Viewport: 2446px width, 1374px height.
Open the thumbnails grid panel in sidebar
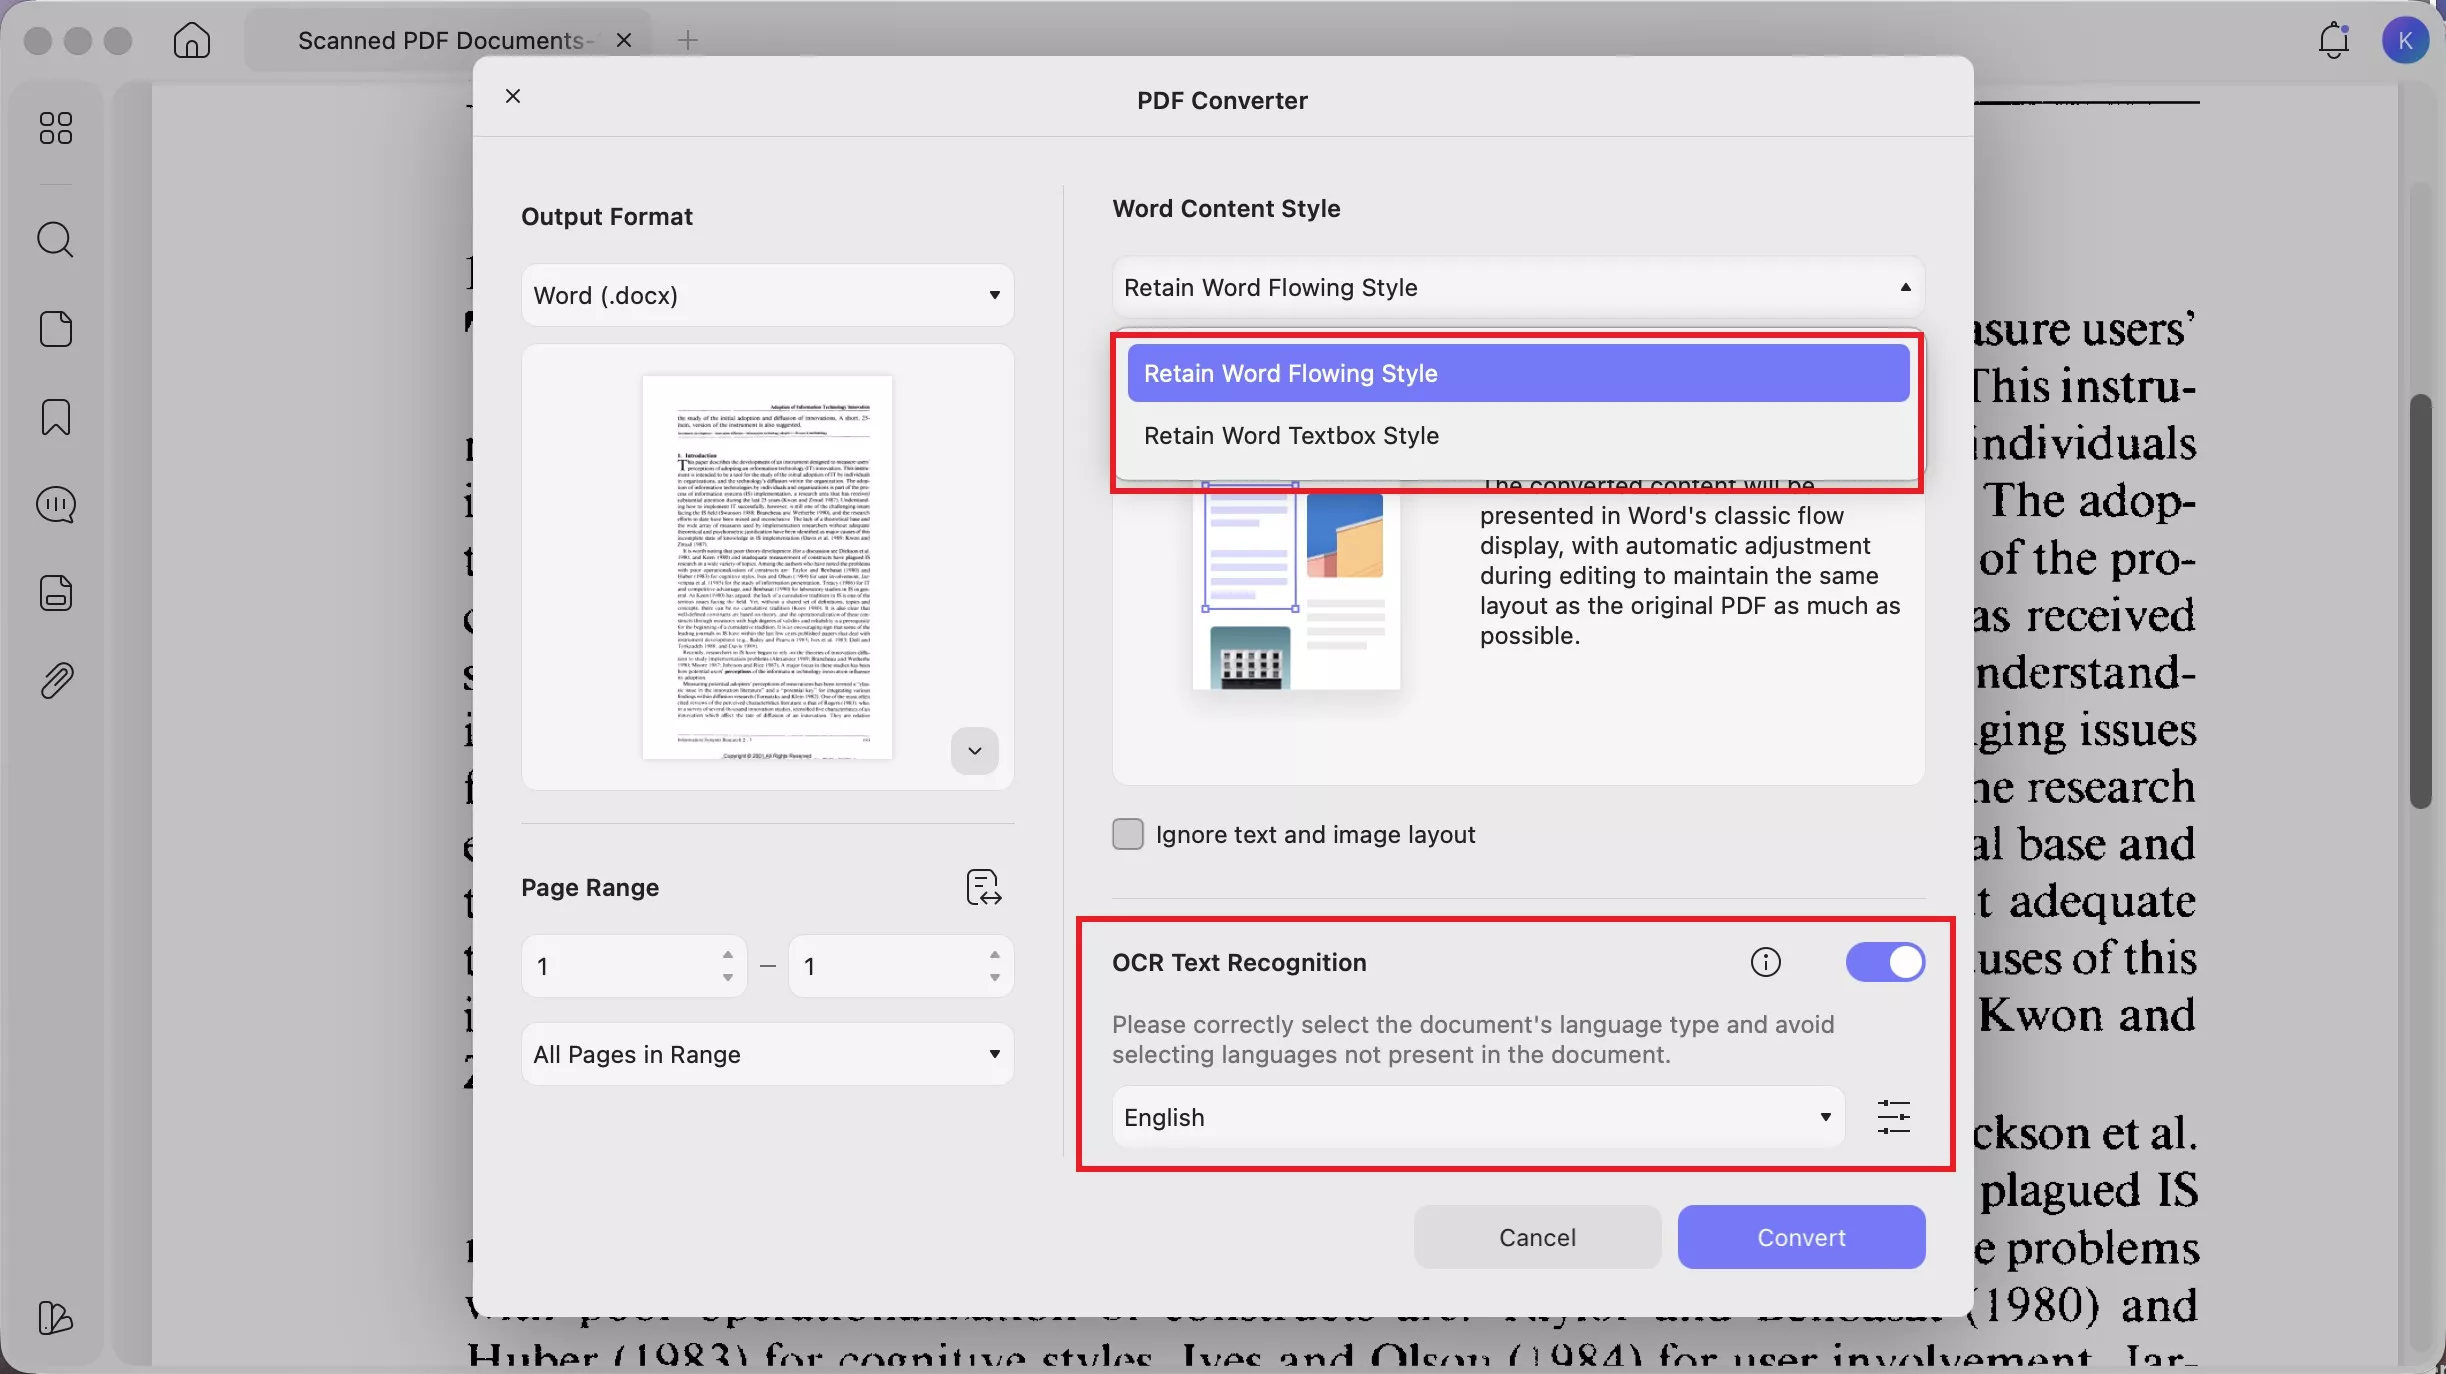click(56, 128)
